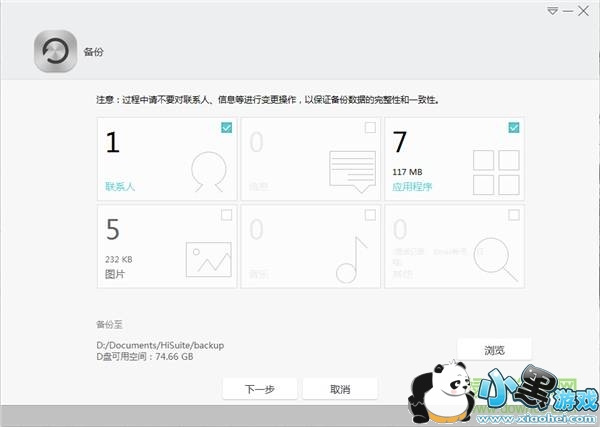Click the 备份 title text
Image resolution: width=600 pixels, height=427 pixels.
[93, 52]
